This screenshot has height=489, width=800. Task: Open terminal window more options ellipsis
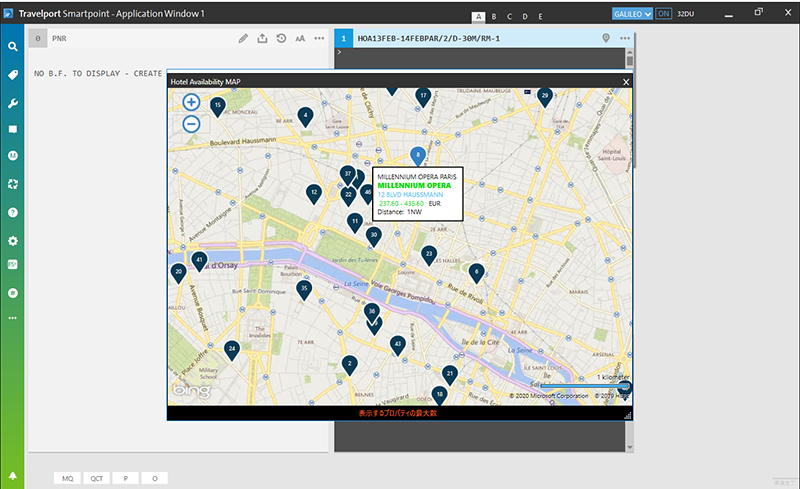tap(625, 38)
